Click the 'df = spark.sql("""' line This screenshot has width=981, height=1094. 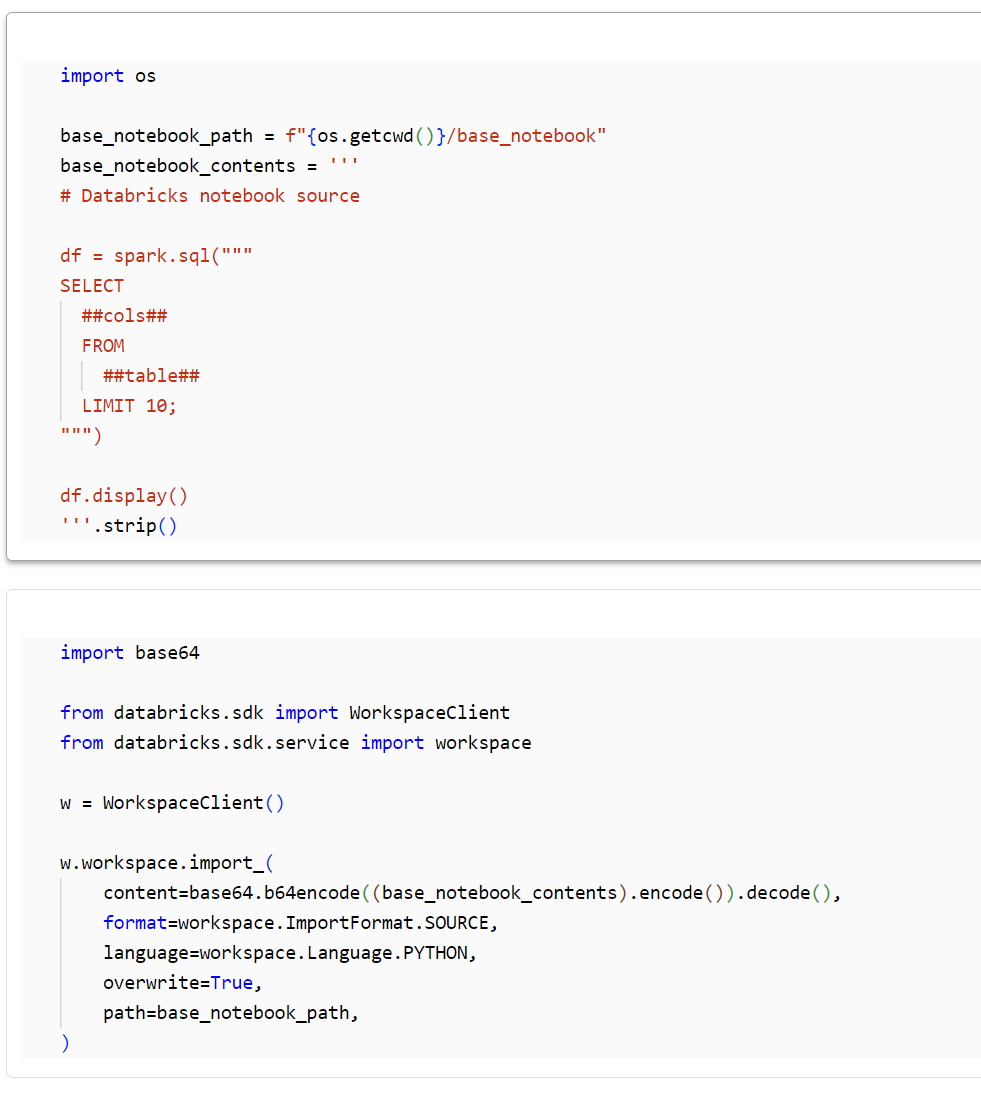[x=156, y=255]
